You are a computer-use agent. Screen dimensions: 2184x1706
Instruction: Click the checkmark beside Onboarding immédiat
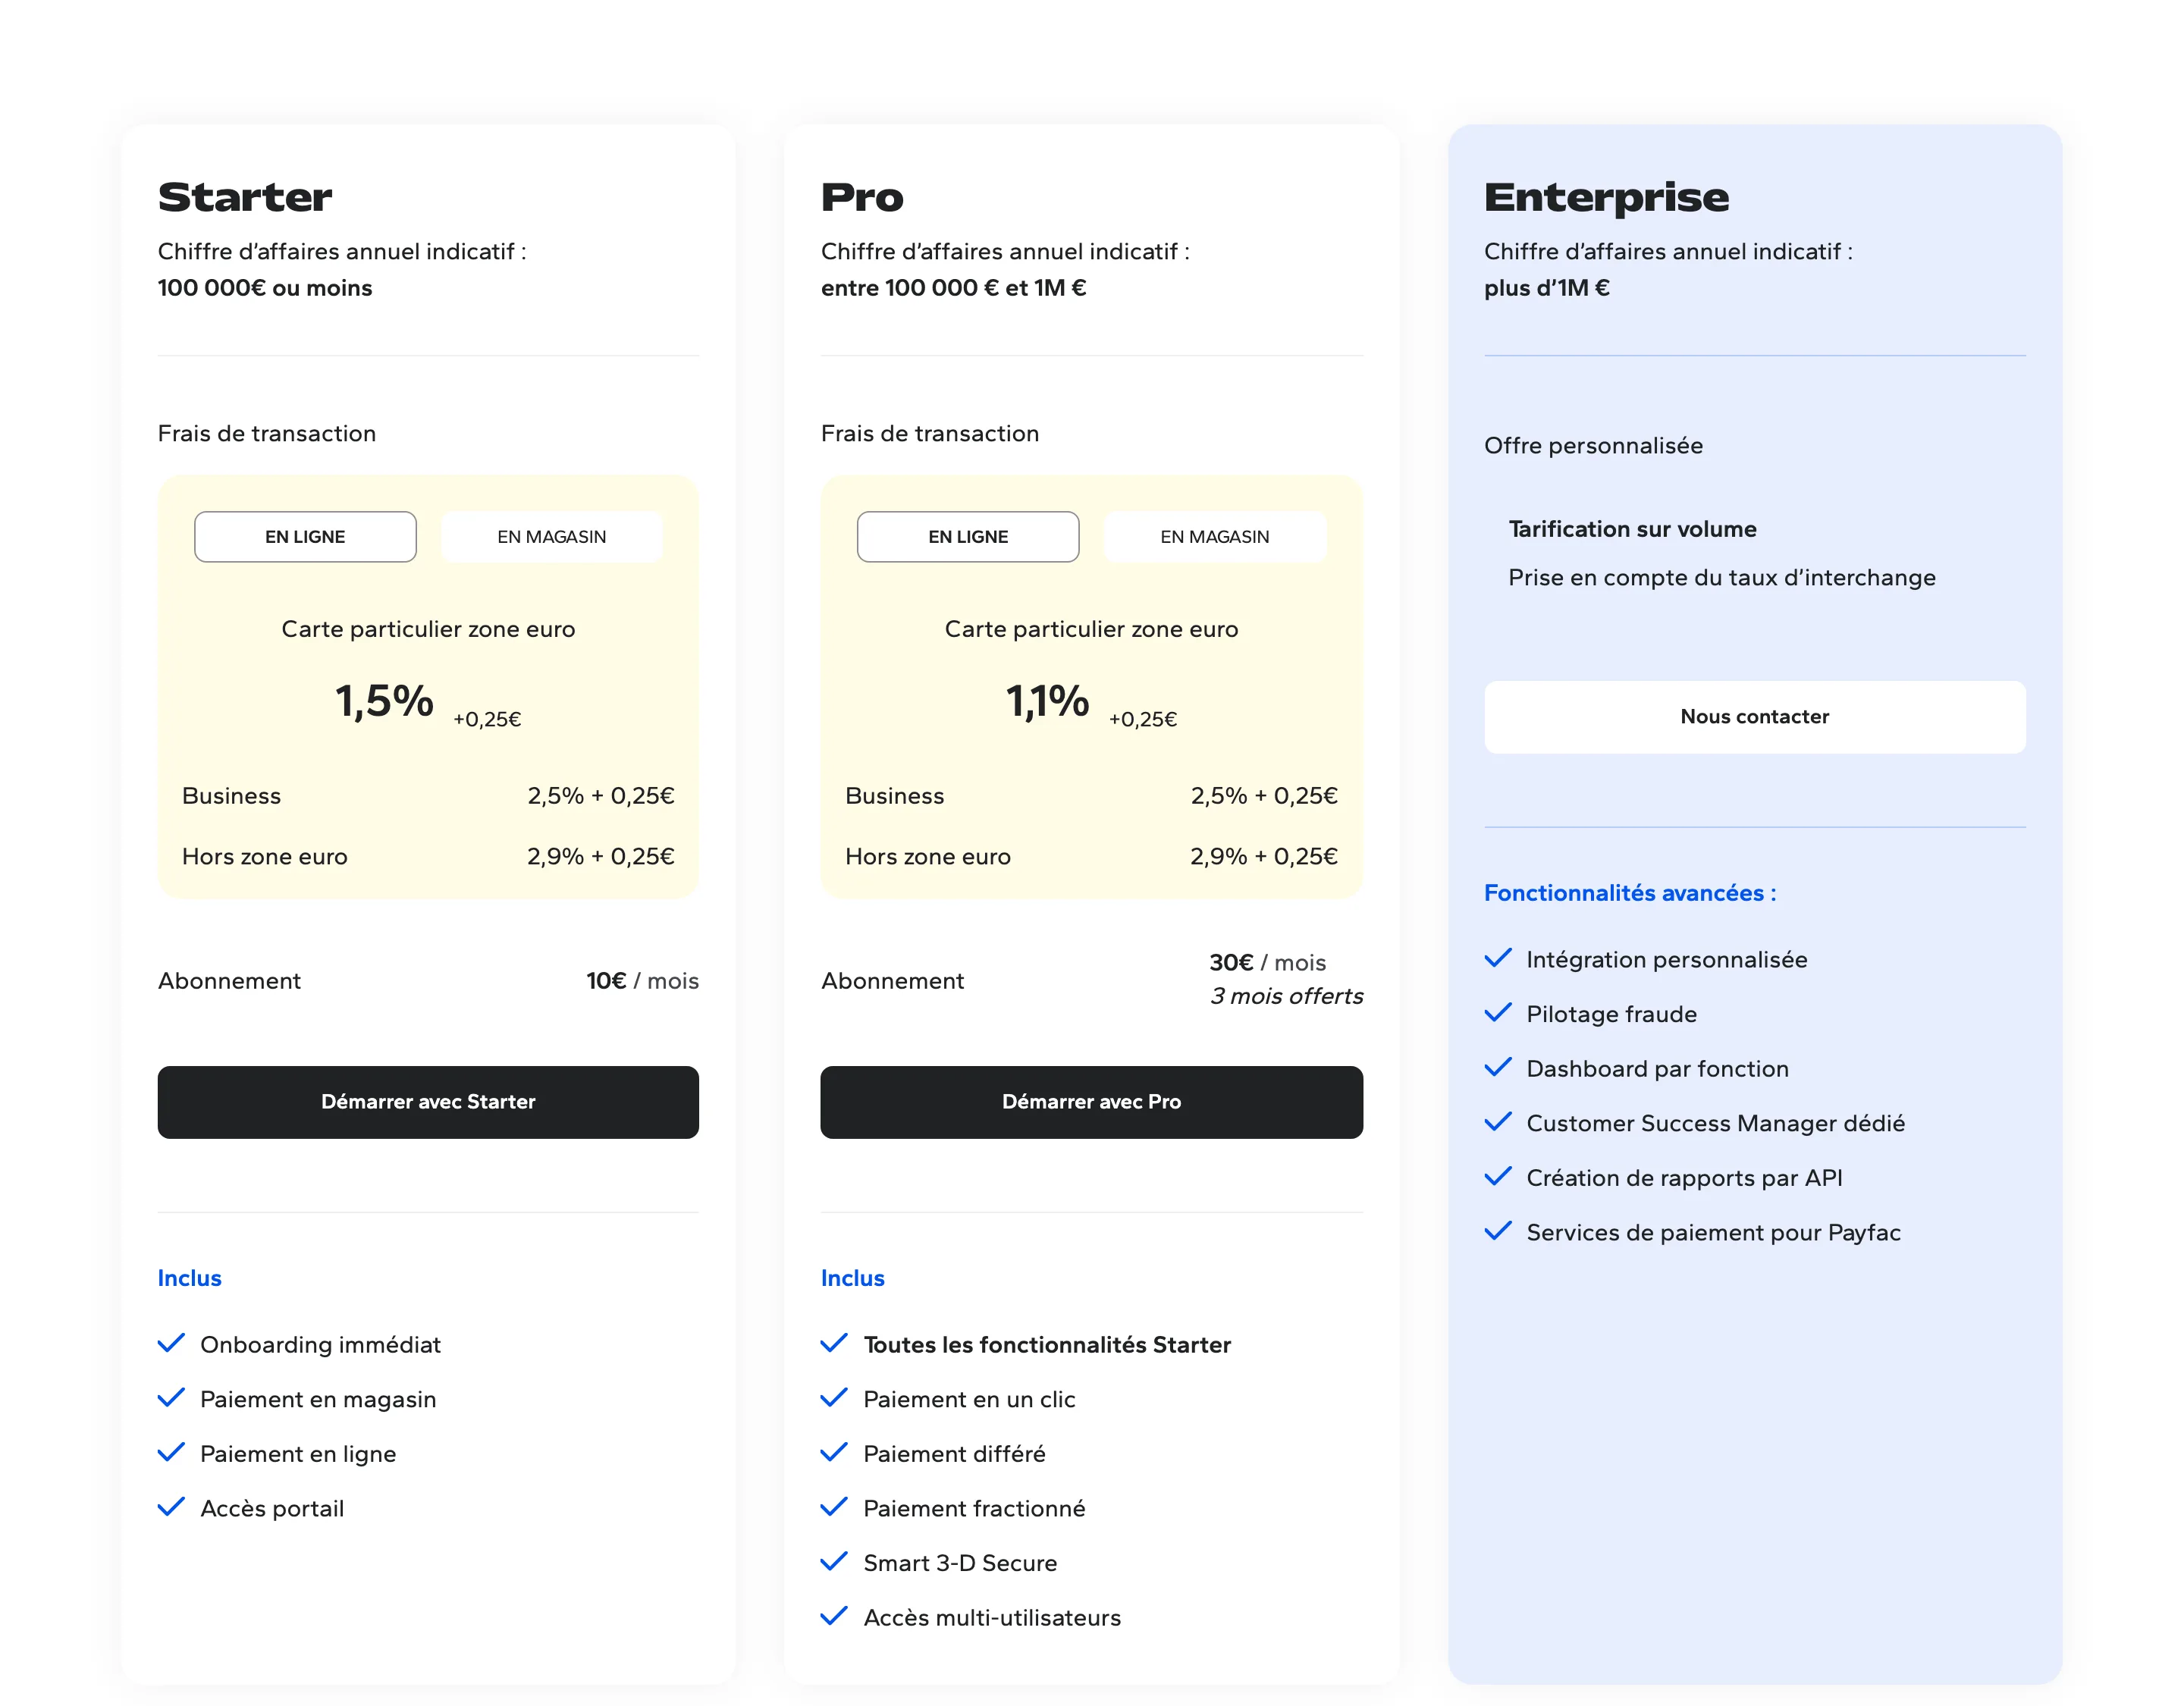coord(171,1343)
